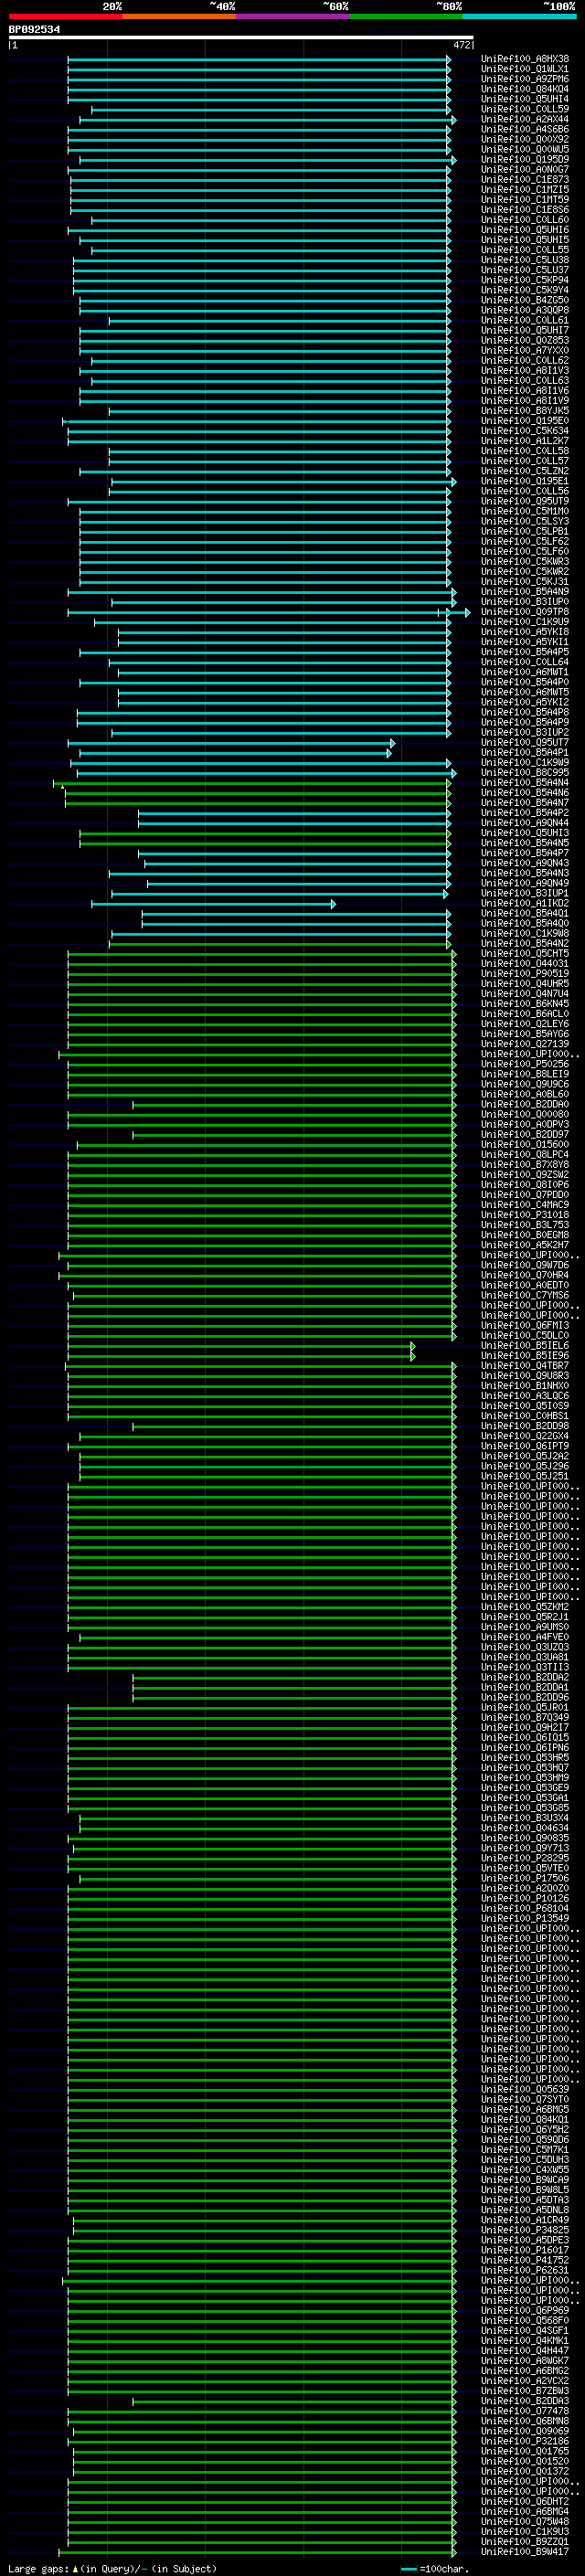Select hit label UniRef100_B4ZG50
This screenshot has height=2576, width=585.
point(525,300)
